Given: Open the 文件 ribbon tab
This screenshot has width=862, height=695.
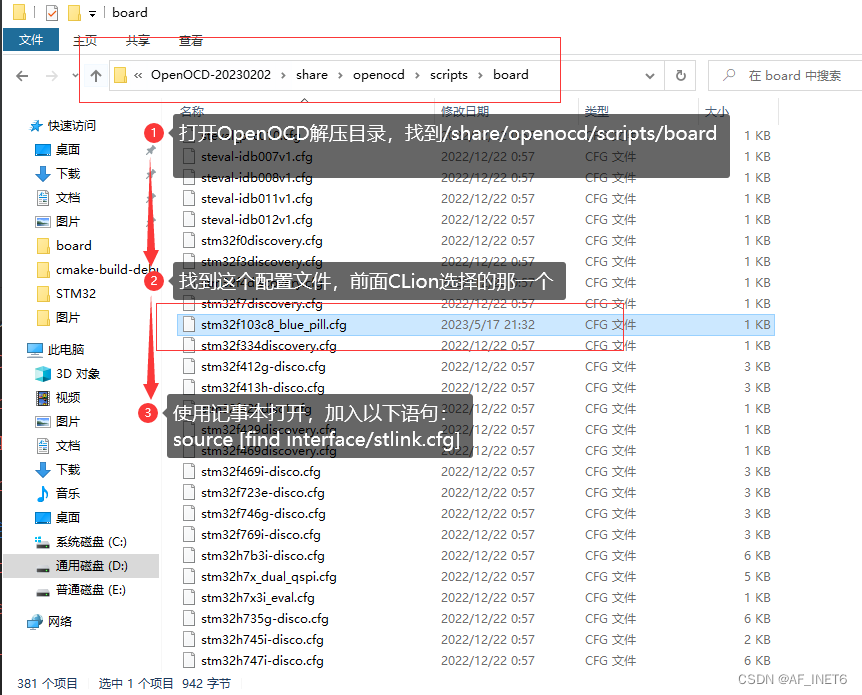Looking at the screenshot, I should point(31,40).
